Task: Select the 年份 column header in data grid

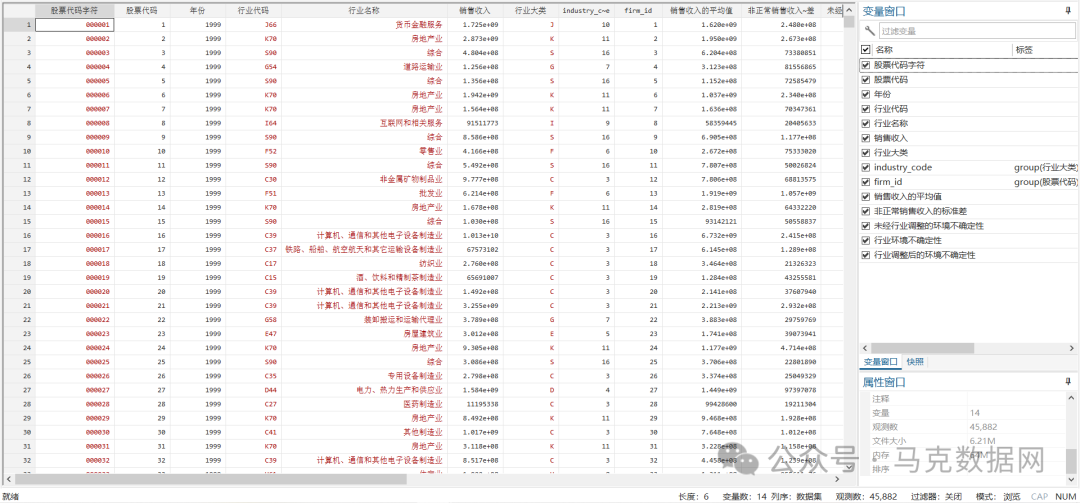Action: pos(198,11)
